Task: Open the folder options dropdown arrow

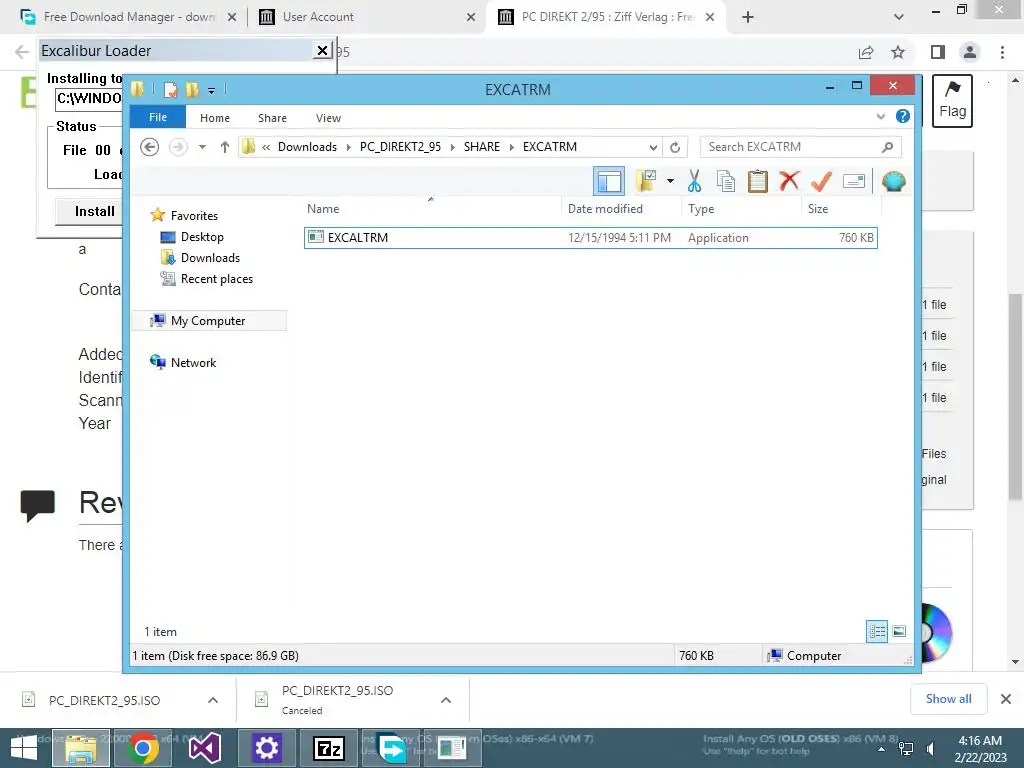Action: (670, 181)
